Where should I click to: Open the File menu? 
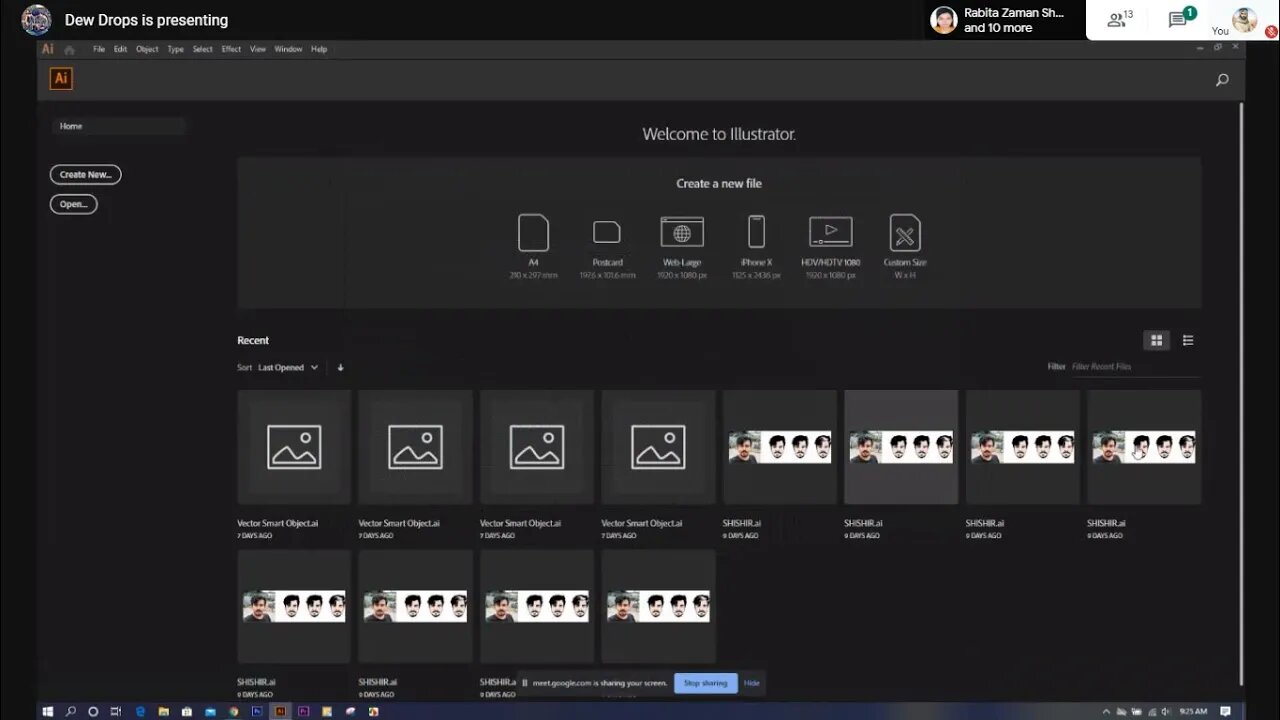99,49
